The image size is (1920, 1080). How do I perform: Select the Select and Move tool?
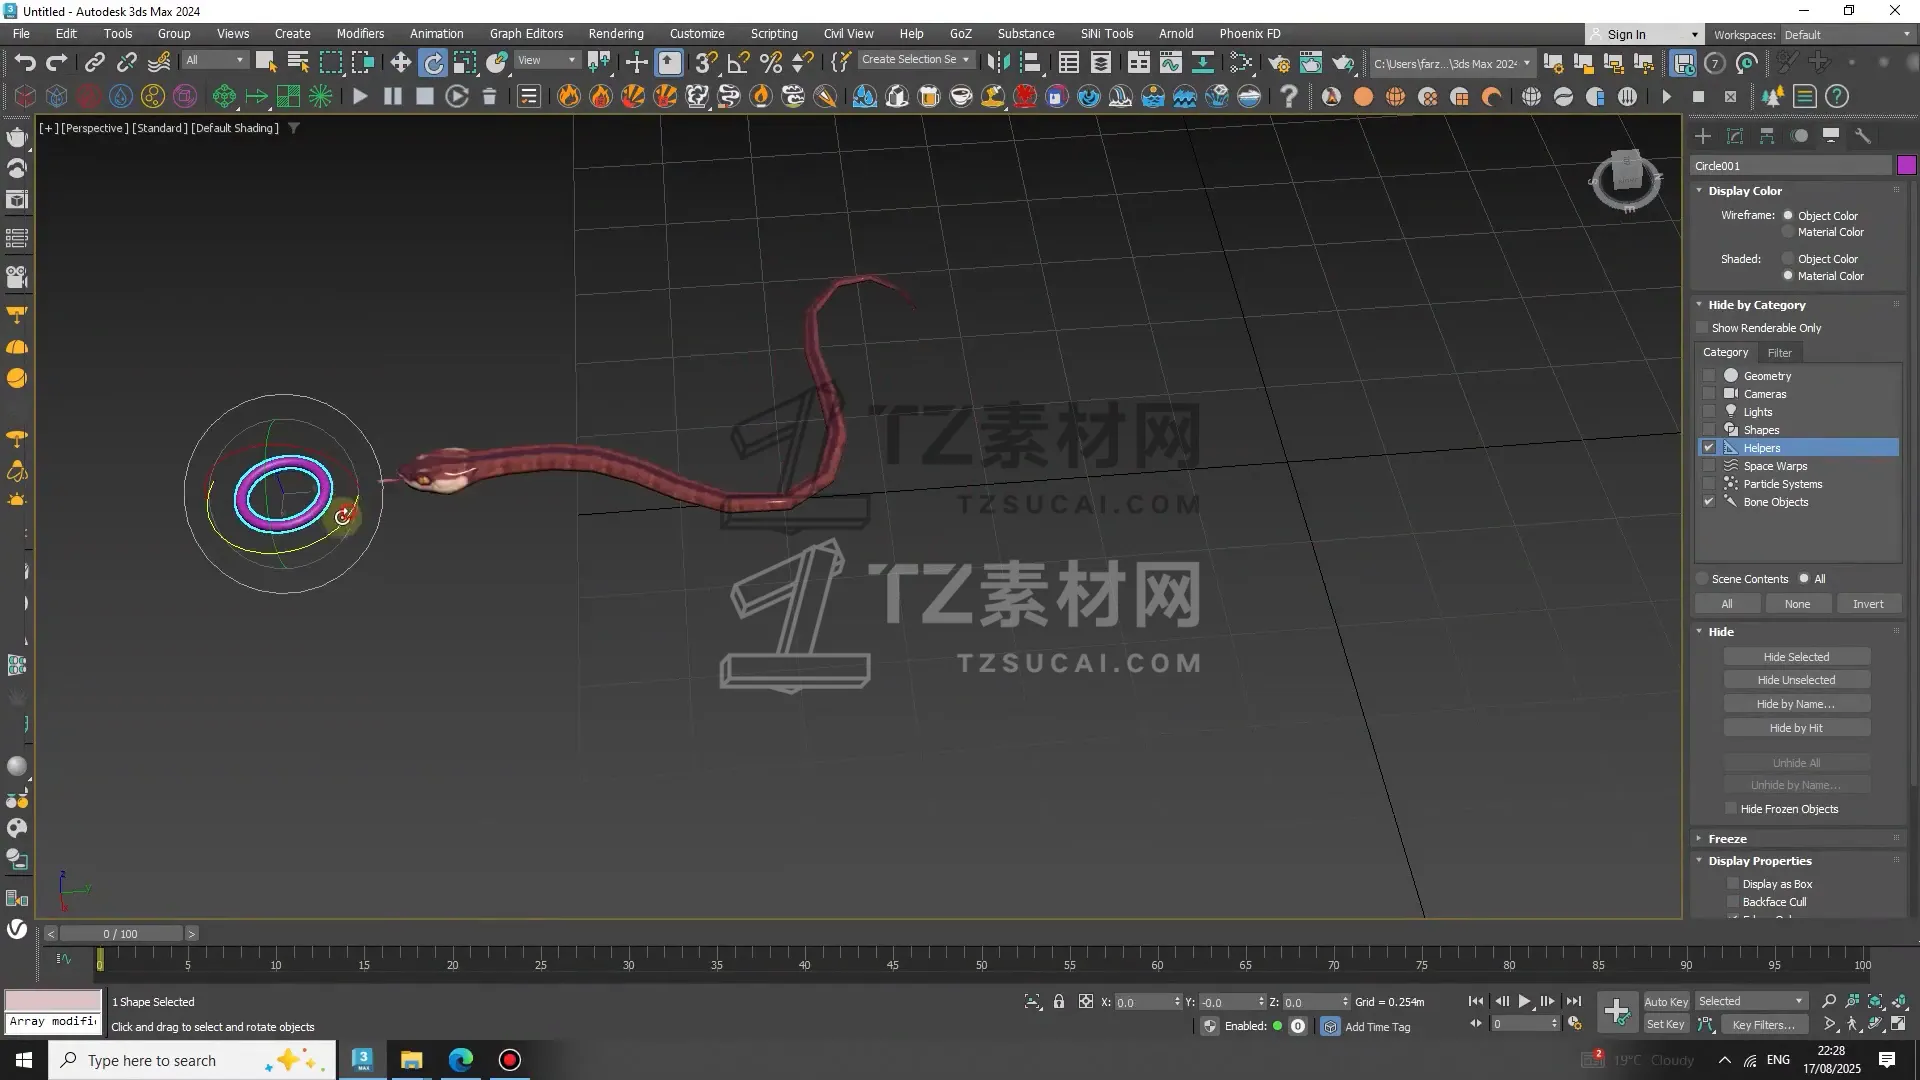[400, 62]
